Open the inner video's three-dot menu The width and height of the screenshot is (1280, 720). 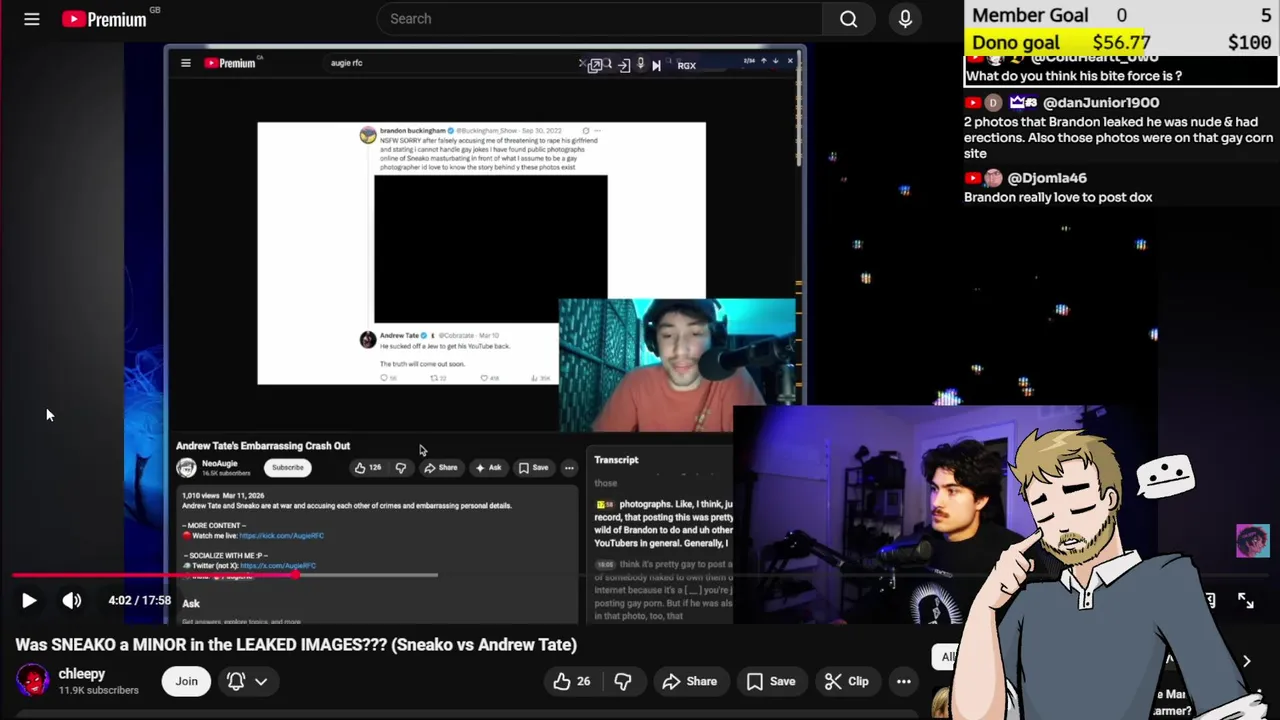(x=569, y=467)
